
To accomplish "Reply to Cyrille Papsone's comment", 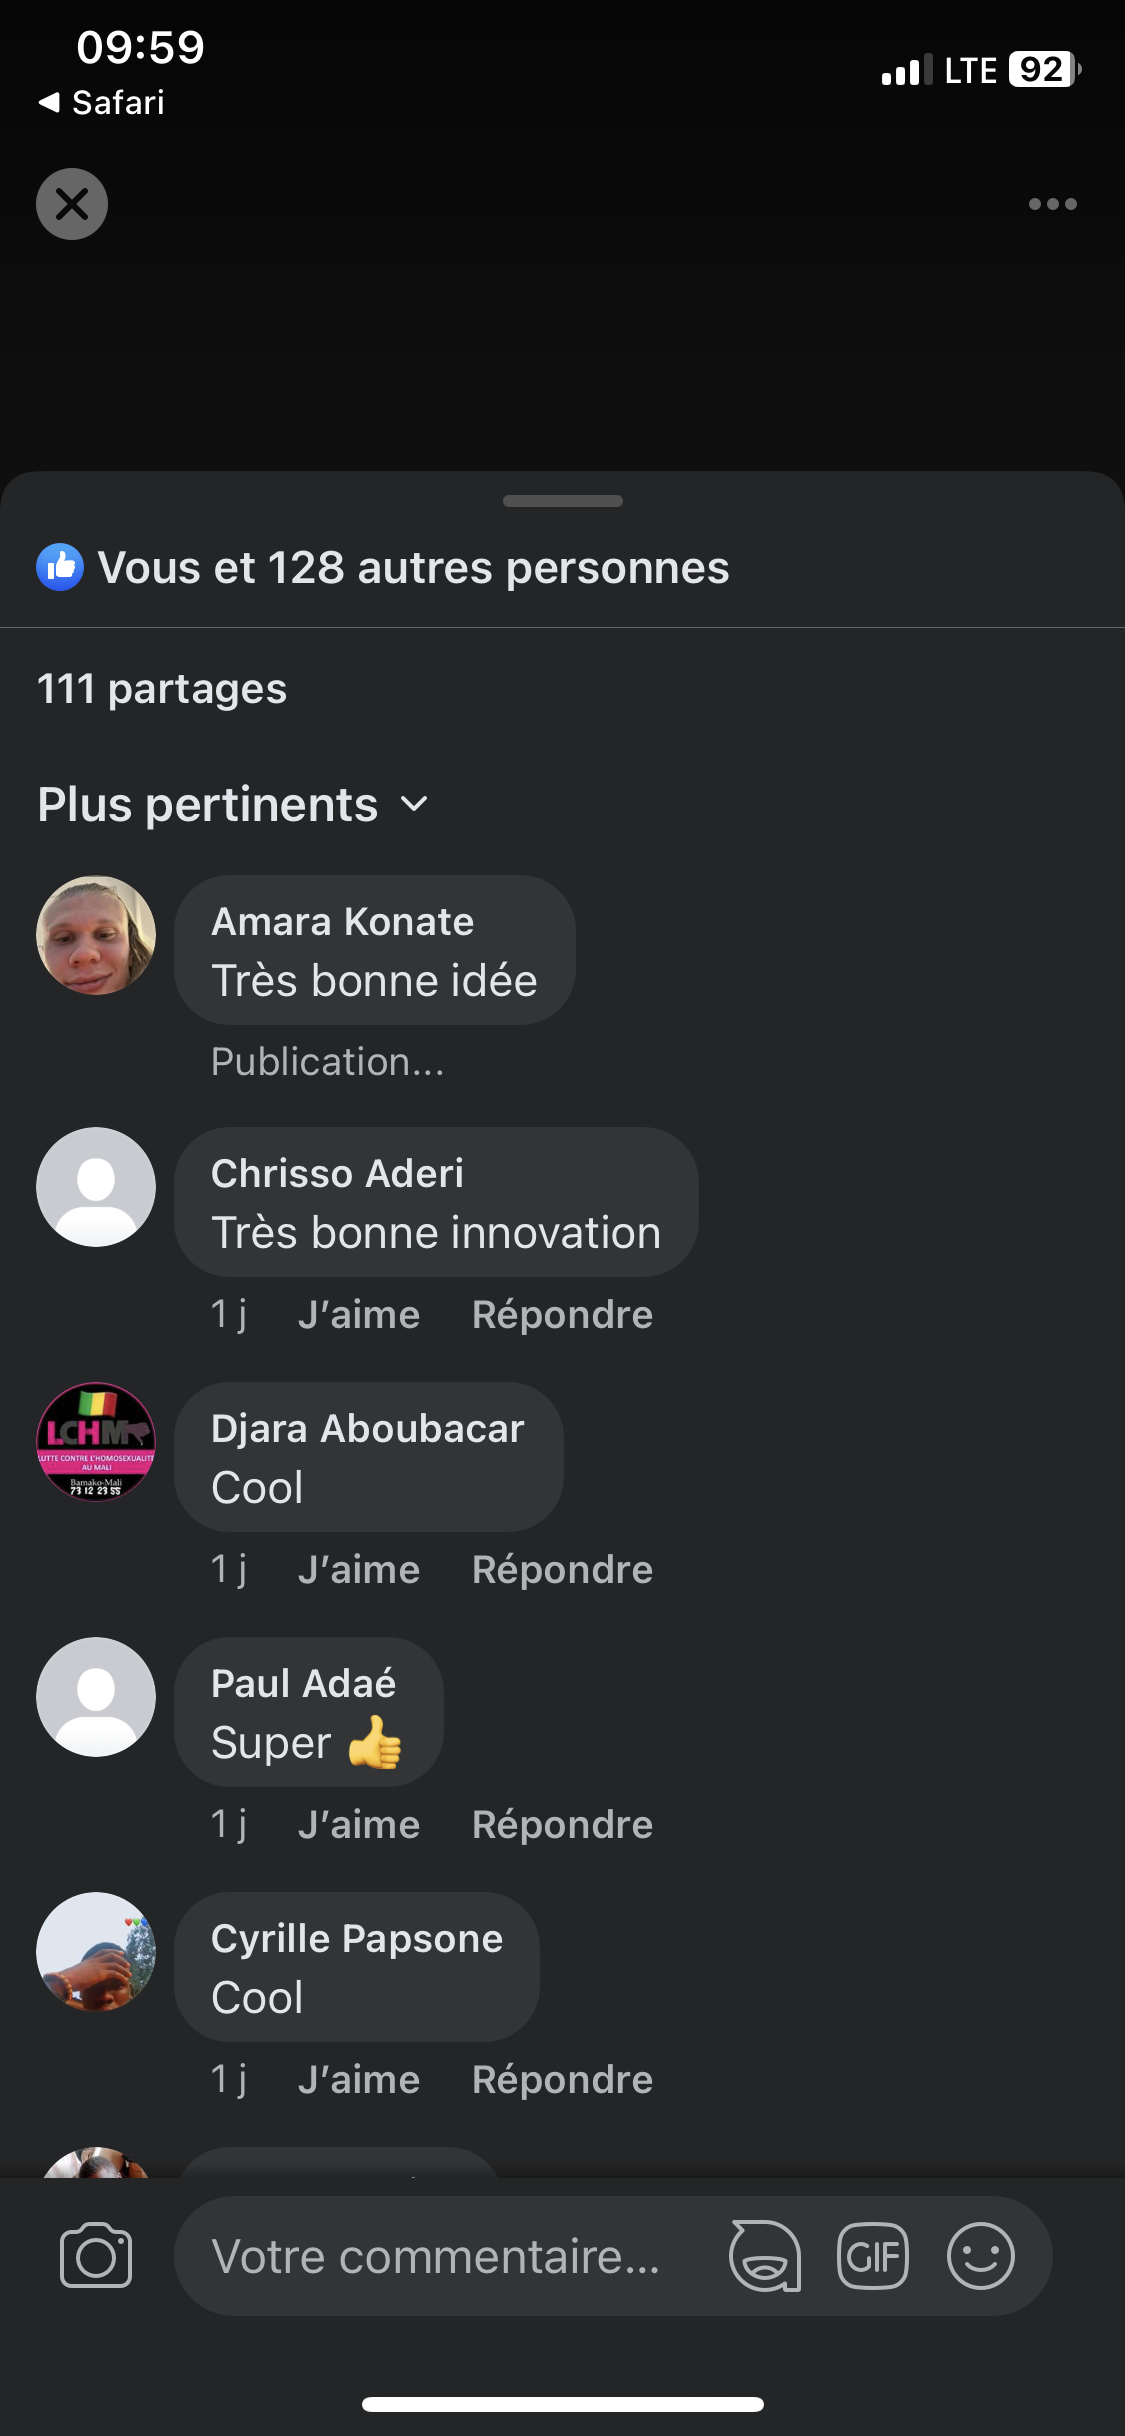I will pos(562,2079).
